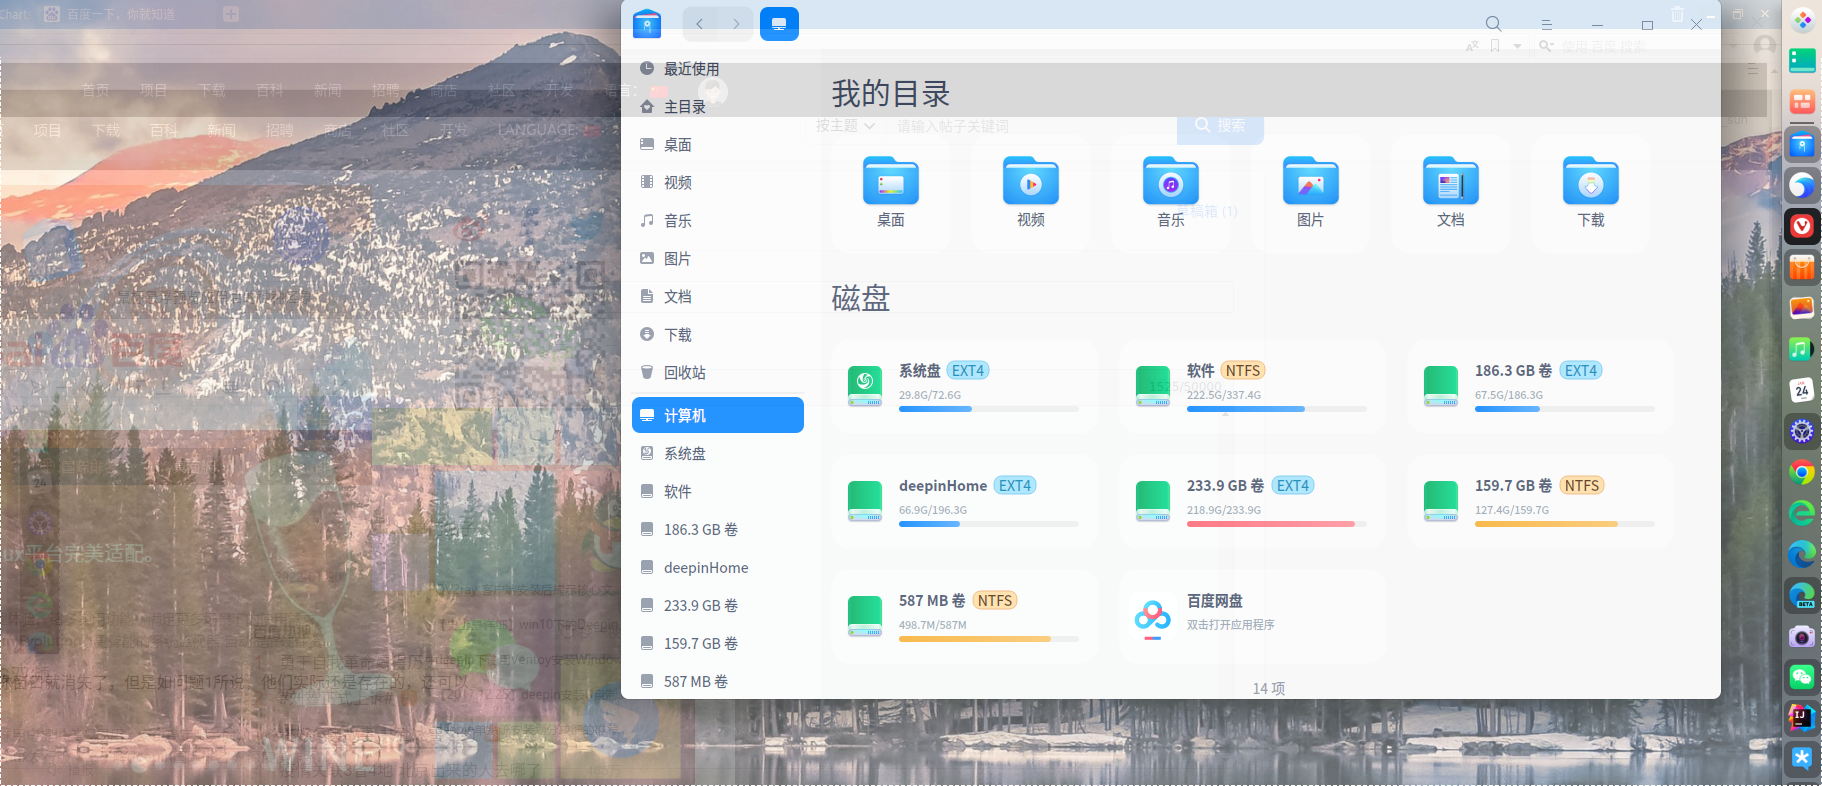Viewport: 1822px width, 786px height.
Task: Open WeChat from the dock
Action: click(1802, 677)
